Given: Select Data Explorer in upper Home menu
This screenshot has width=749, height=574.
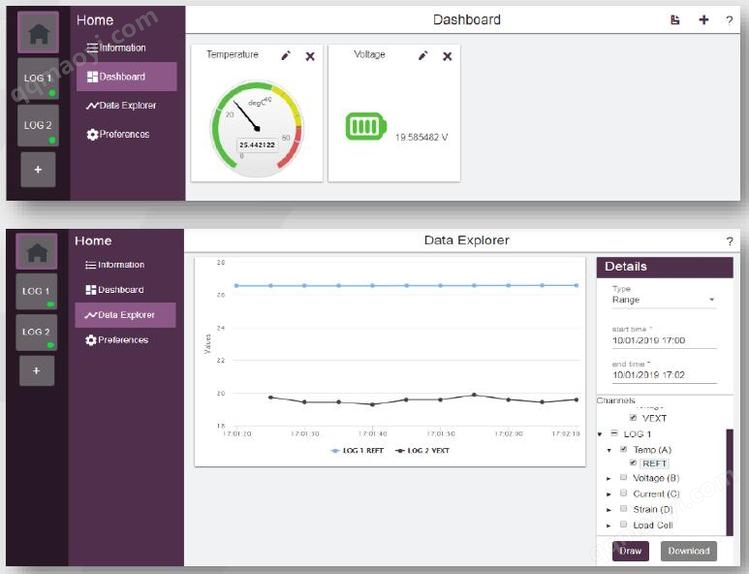Looking at the screenshot, I should pos(121,106).
